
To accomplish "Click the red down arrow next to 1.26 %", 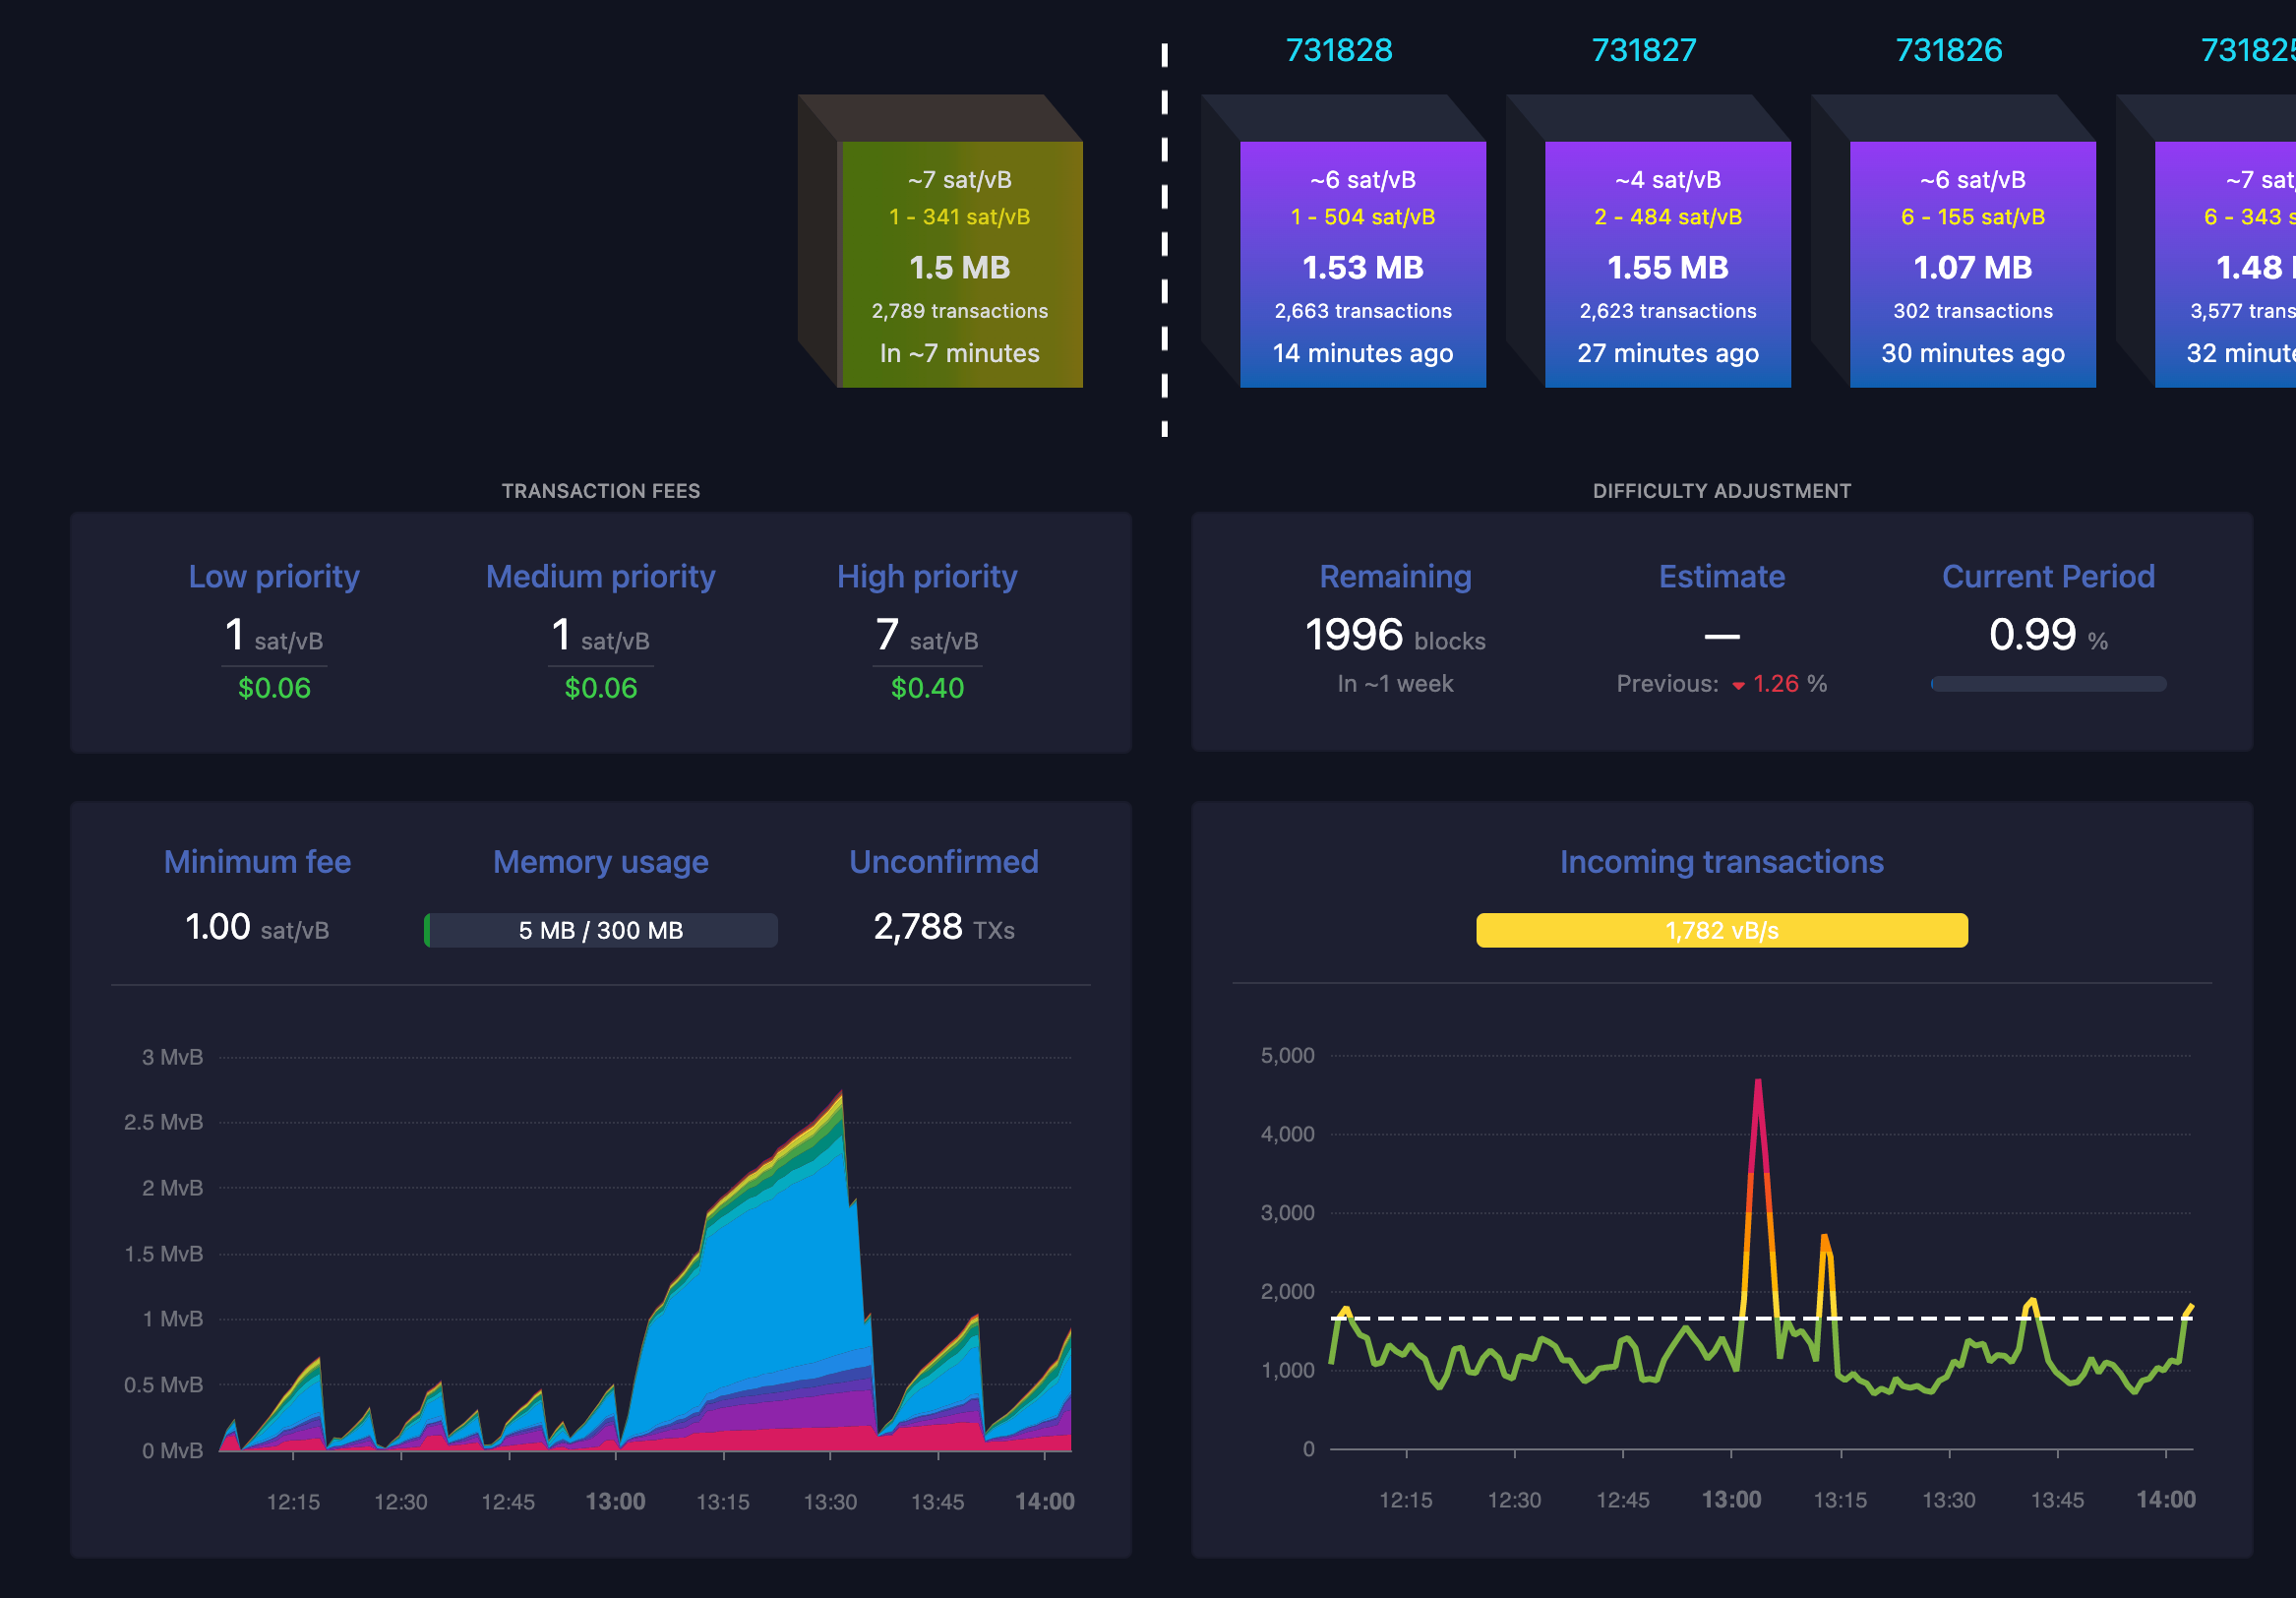I will coord(1739,686).
